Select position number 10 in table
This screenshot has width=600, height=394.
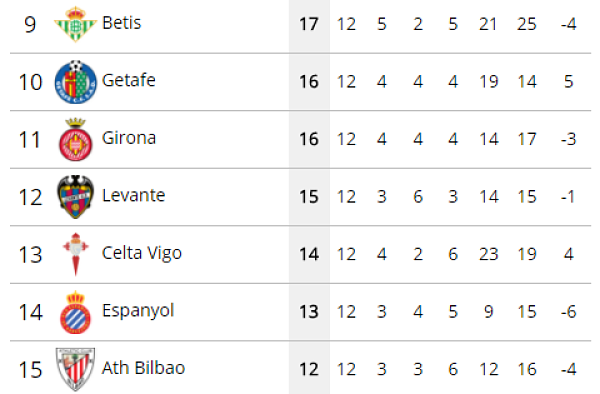pyautogui.click(x=30, y=82)
